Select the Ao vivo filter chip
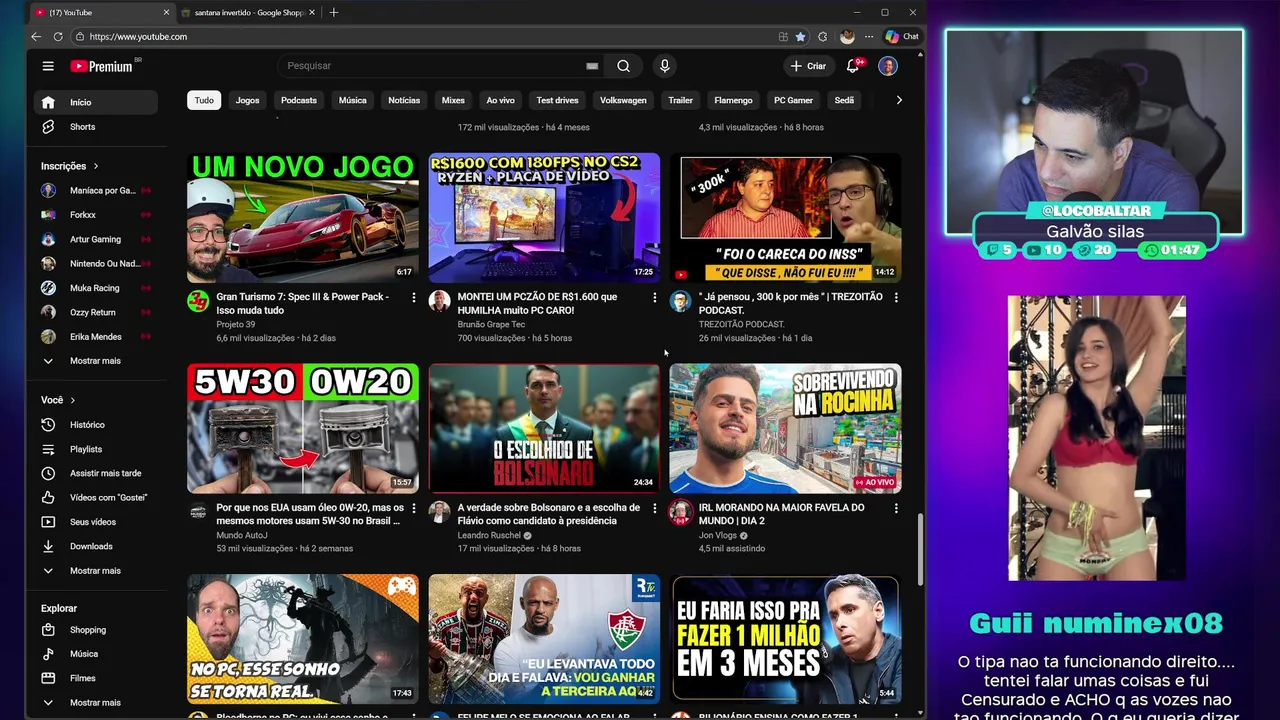This screenshot has height=720, width=1280. pos(500,100)
